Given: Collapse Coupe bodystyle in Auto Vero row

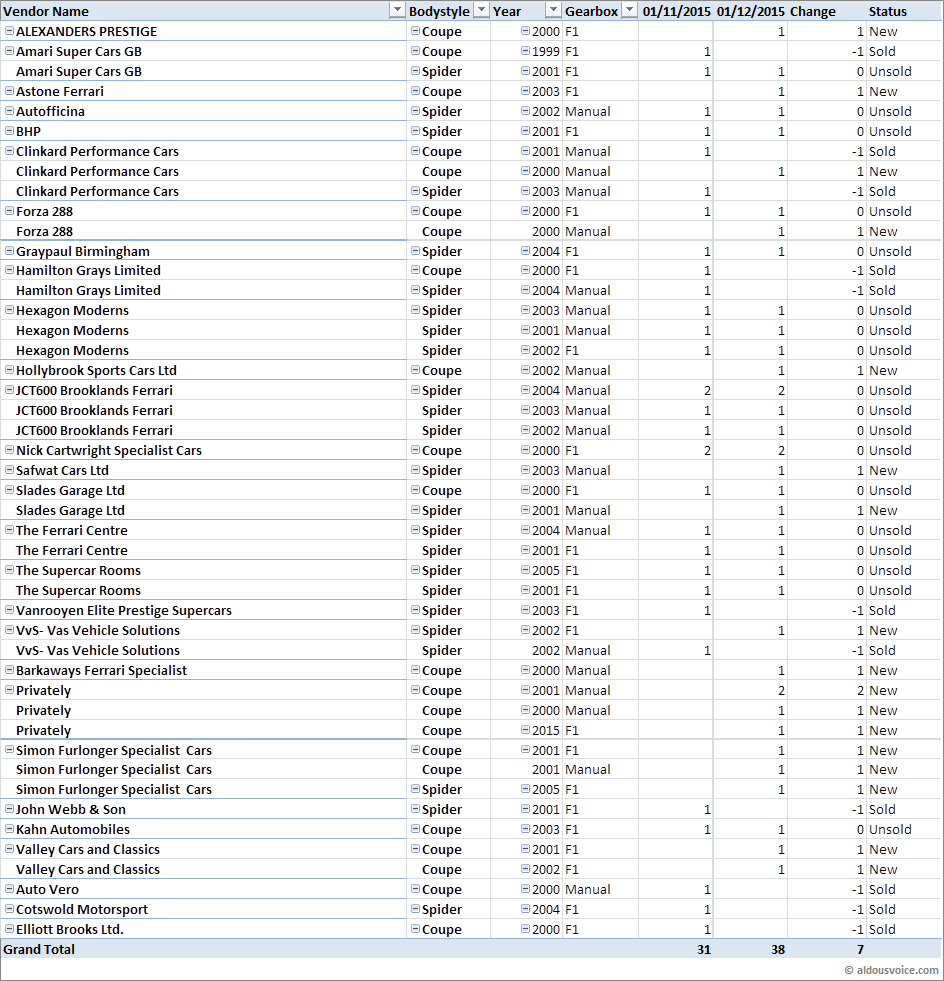Looking at the screenshot, I should pos(415,889).
